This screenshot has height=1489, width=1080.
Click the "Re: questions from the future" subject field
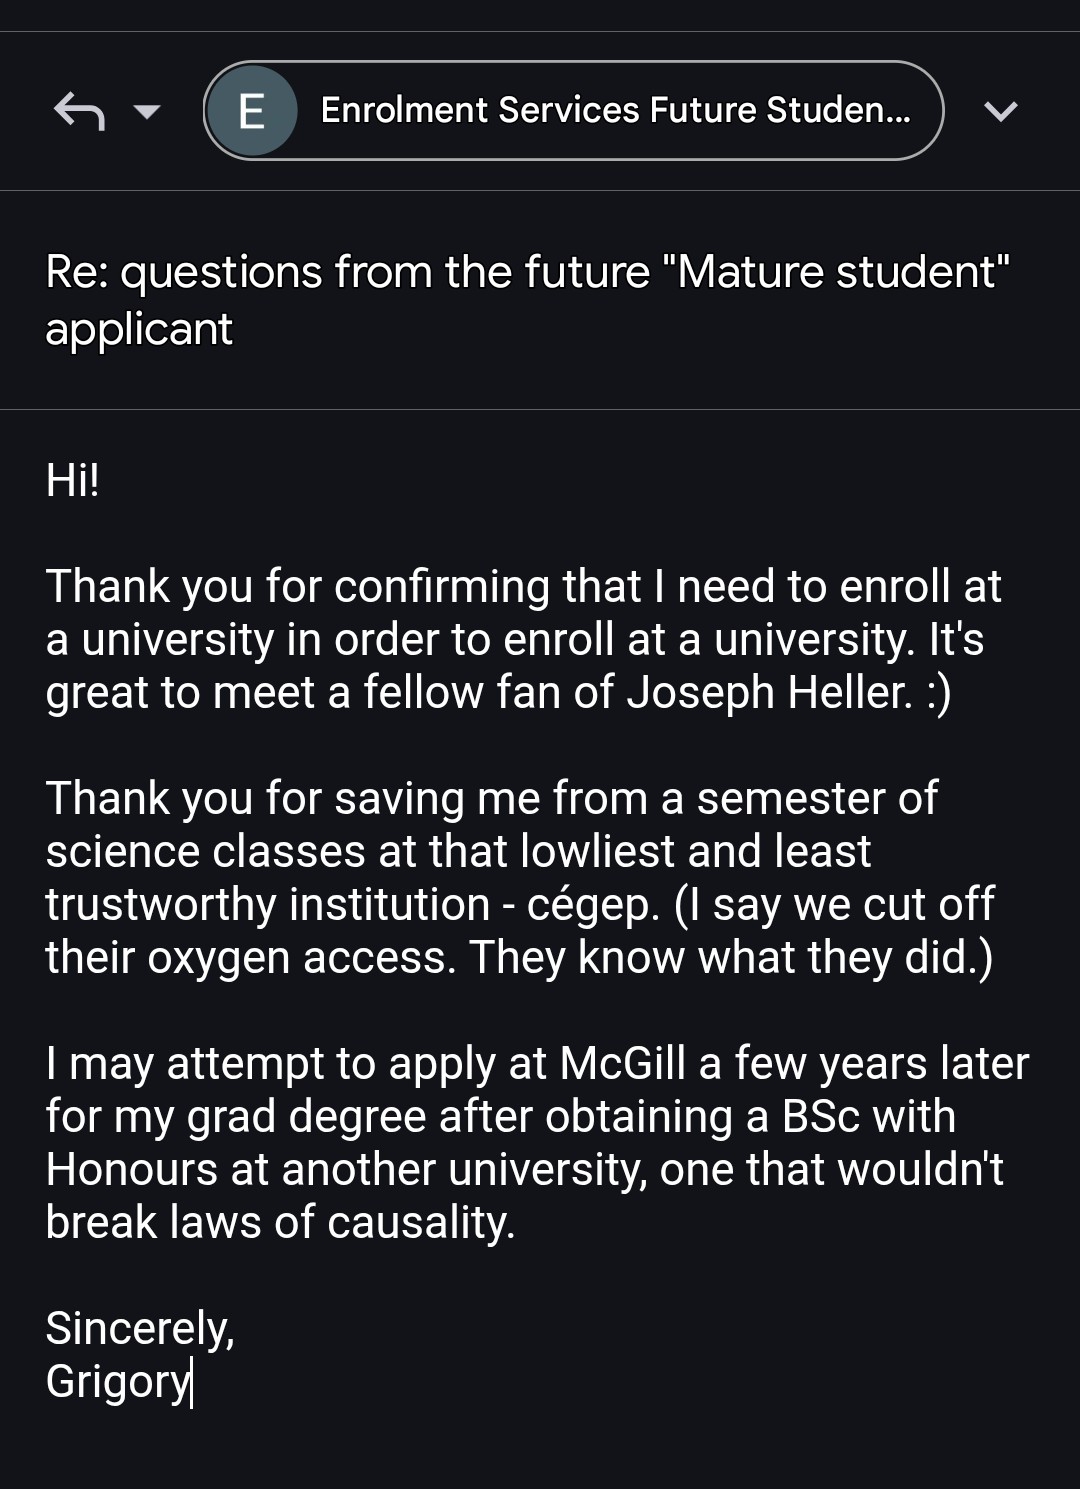[347, 272]
